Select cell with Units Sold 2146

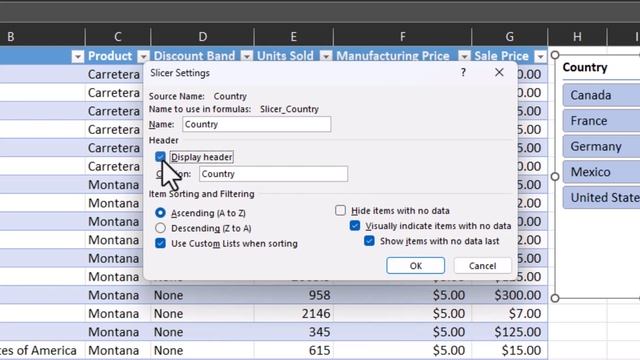(293, 313)
